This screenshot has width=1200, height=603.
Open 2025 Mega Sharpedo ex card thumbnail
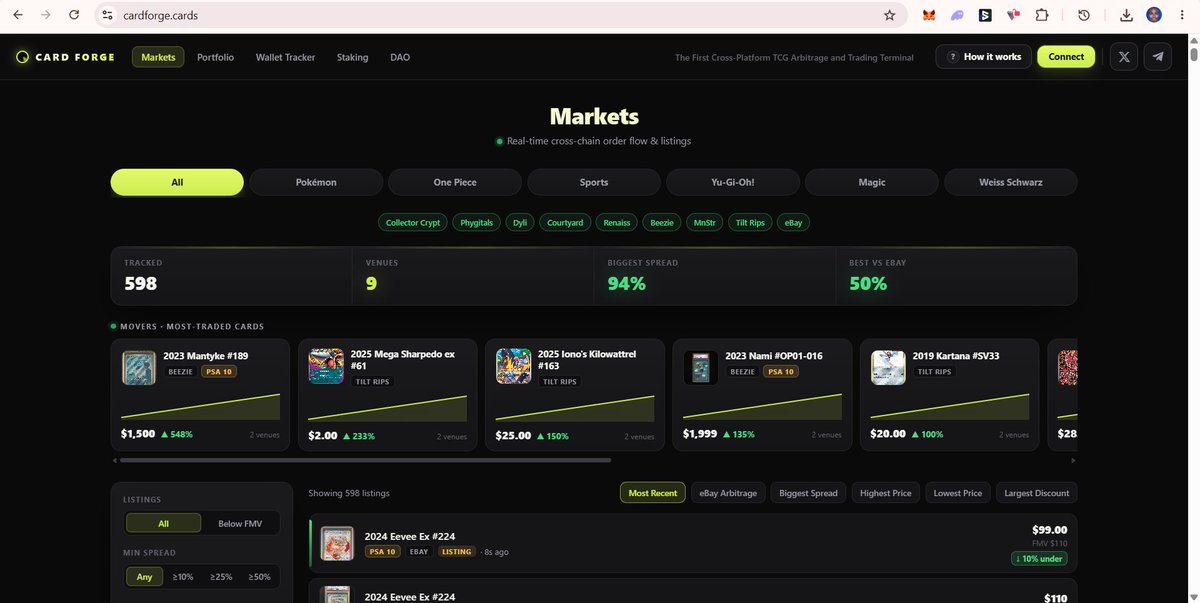coord(326,366)
